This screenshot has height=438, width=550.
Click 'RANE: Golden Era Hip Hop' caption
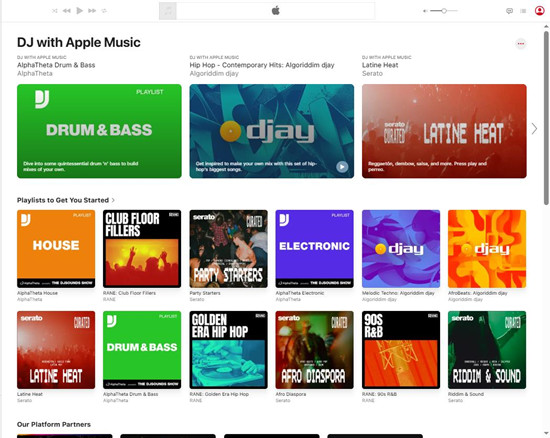coord(219,394)
